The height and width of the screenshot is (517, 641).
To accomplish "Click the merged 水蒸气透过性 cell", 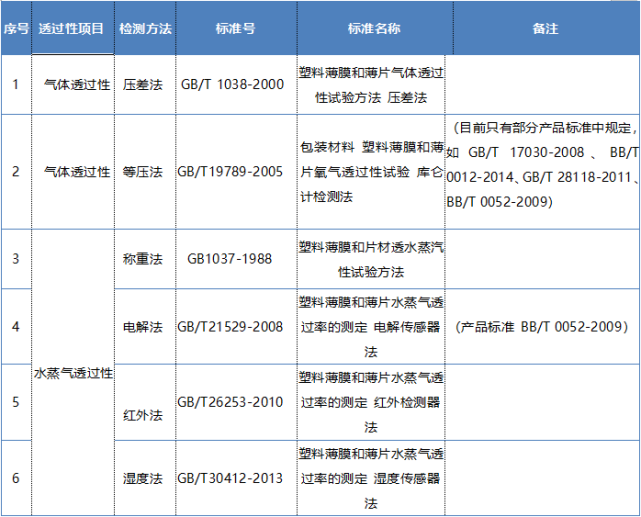I will (x=73, y=373).
